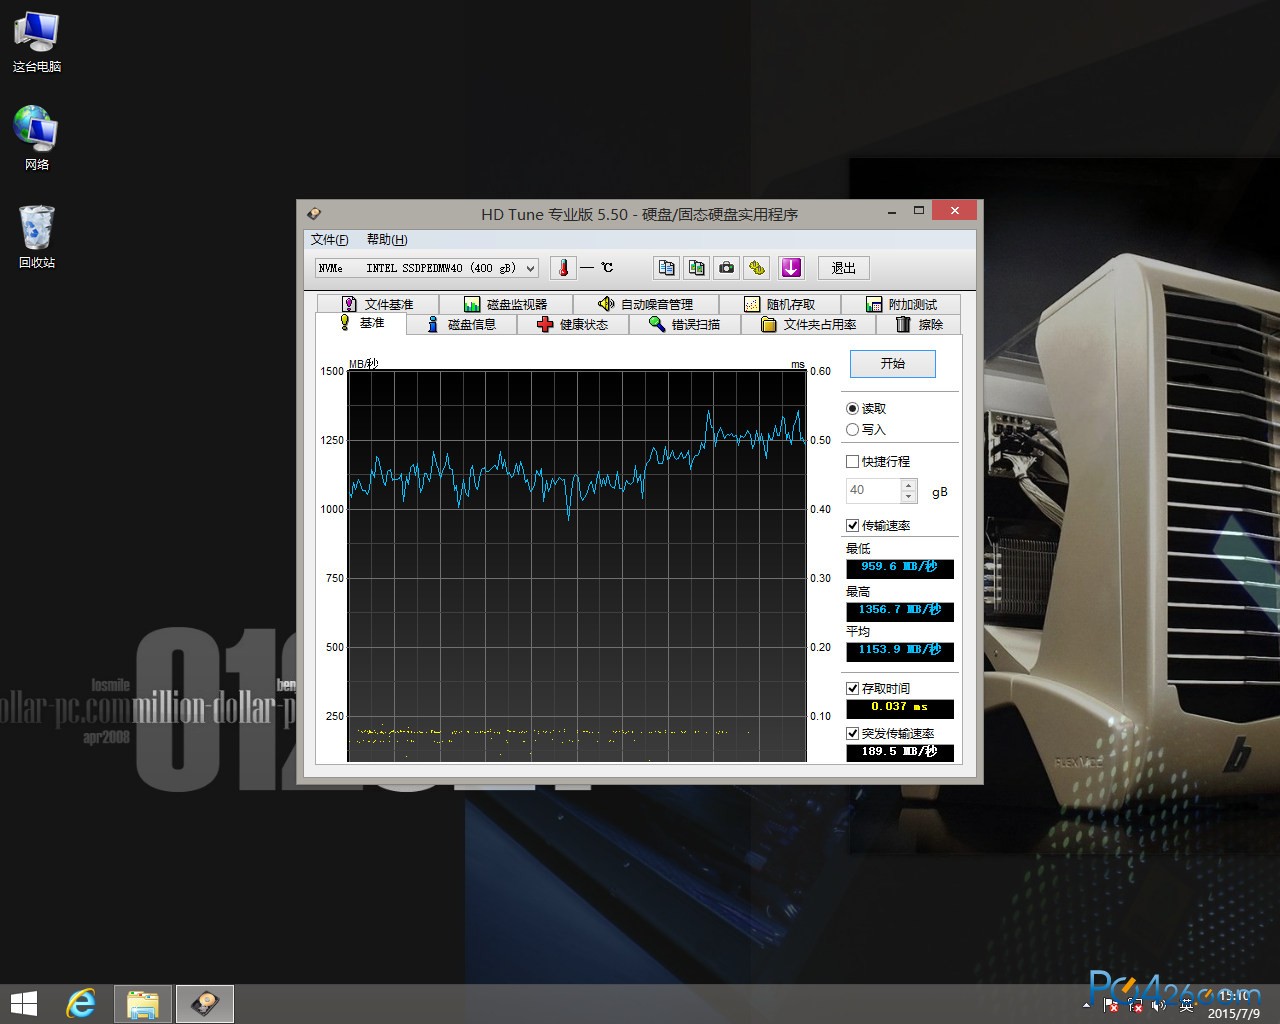Click the copy screenshot to clipboard icon
This screenshot has width=1280, height=1024.
(x=697, y=268)
